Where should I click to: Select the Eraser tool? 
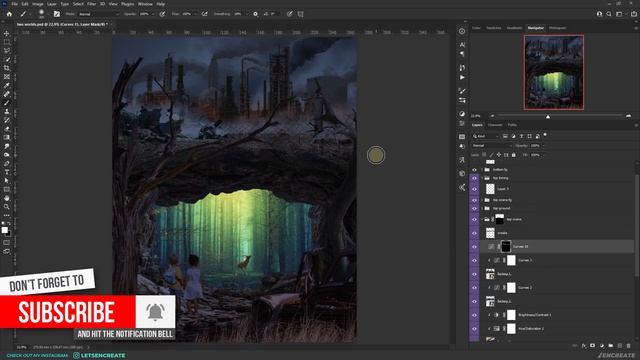point(7,129)
